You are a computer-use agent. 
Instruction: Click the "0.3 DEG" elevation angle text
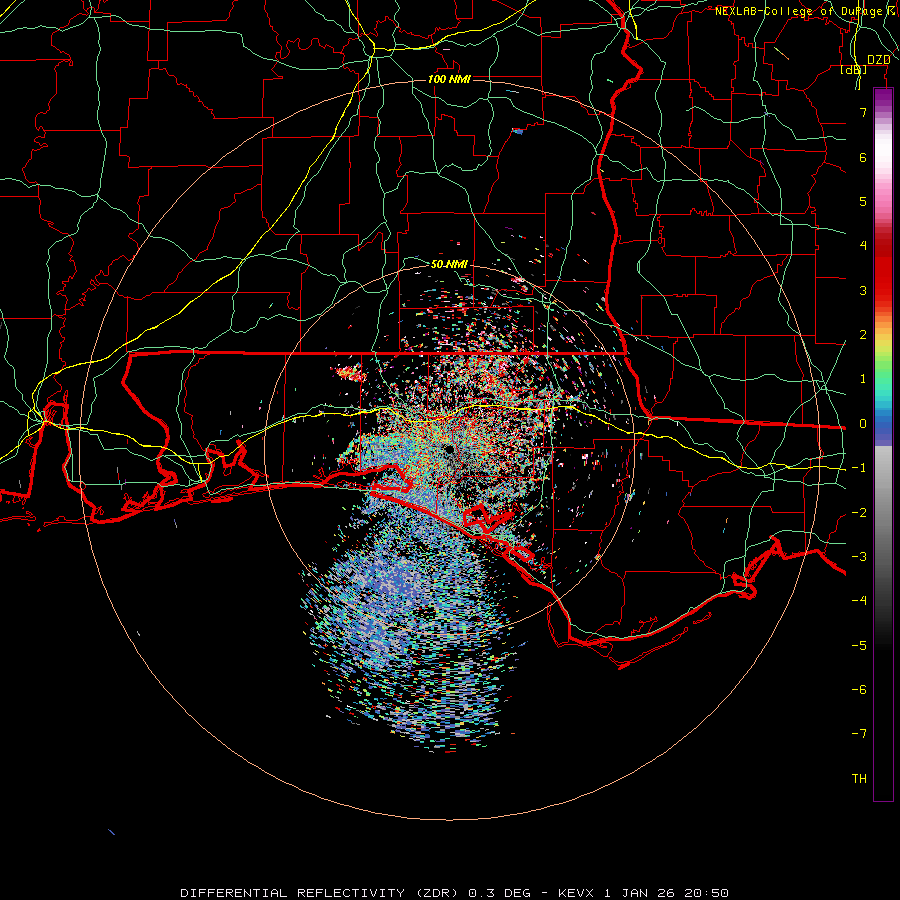pos(499,893)
